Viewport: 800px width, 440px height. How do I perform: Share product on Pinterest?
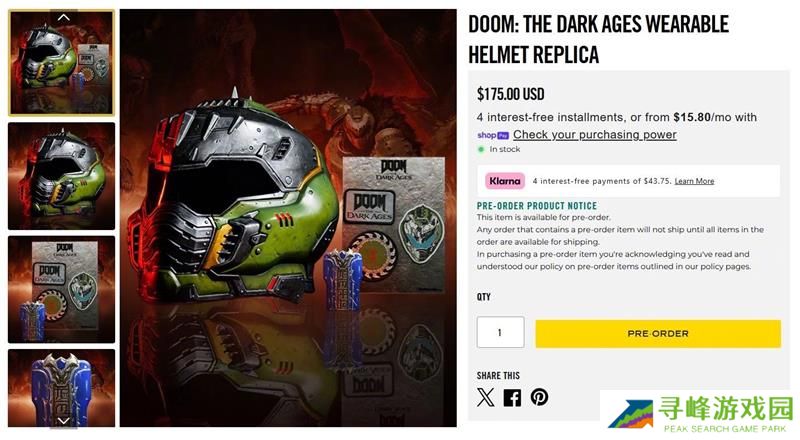click(539, 397)
